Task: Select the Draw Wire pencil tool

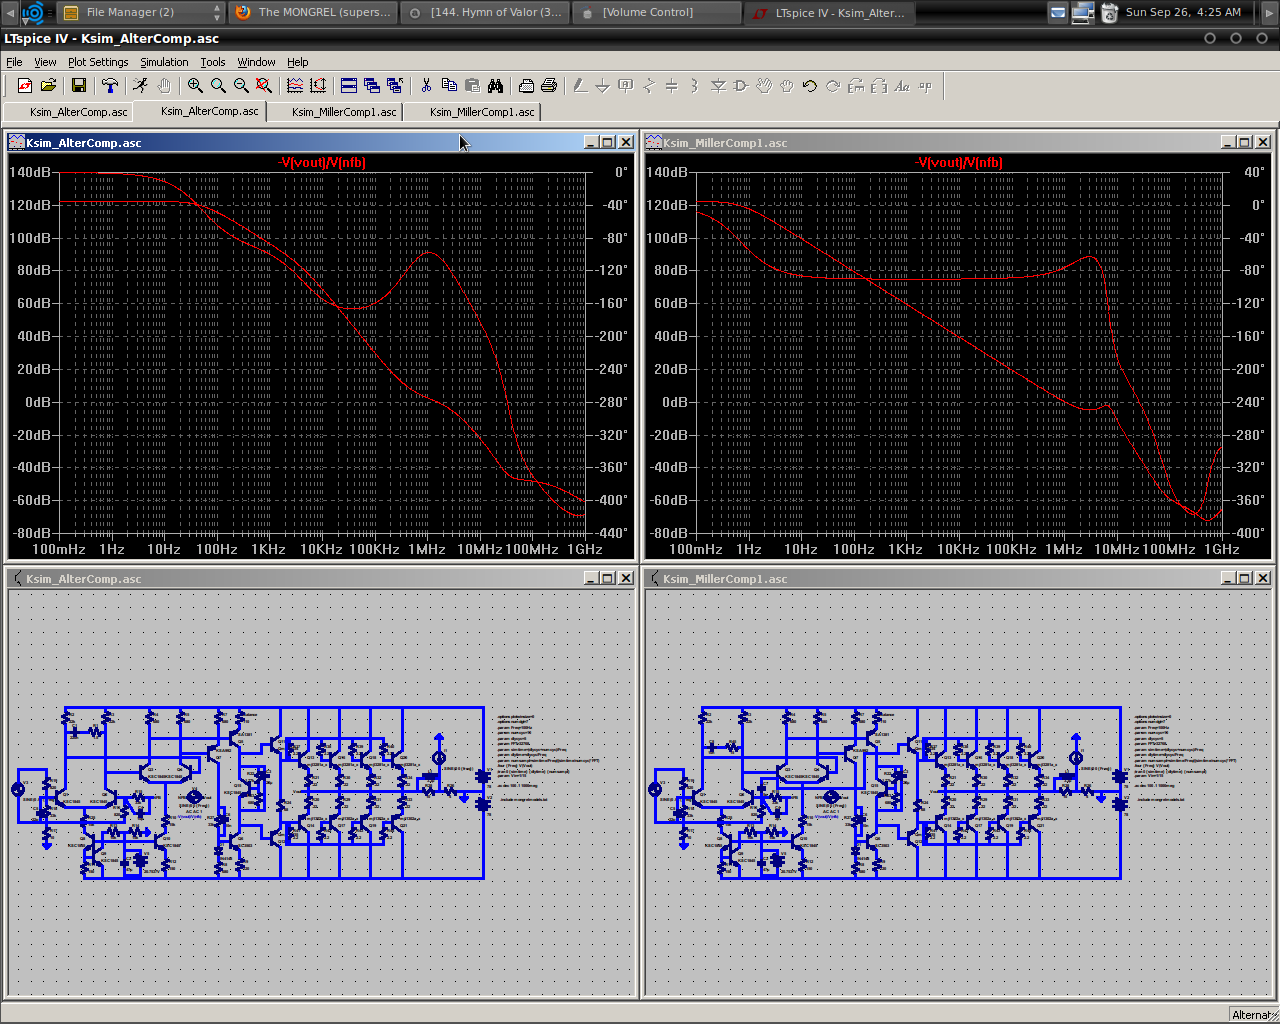Action: (x=580, y=86)
